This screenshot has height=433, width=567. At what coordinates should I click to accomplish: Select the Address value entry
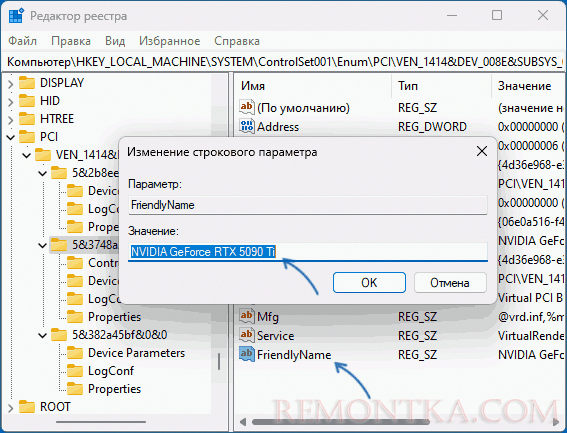(278, 127)
